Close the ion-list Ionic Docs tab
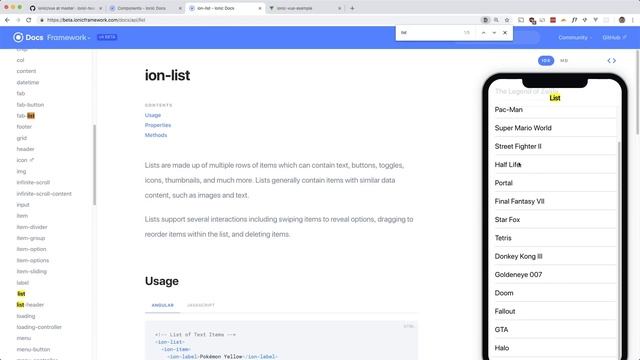The image size is (640, 360). (260, 8)
